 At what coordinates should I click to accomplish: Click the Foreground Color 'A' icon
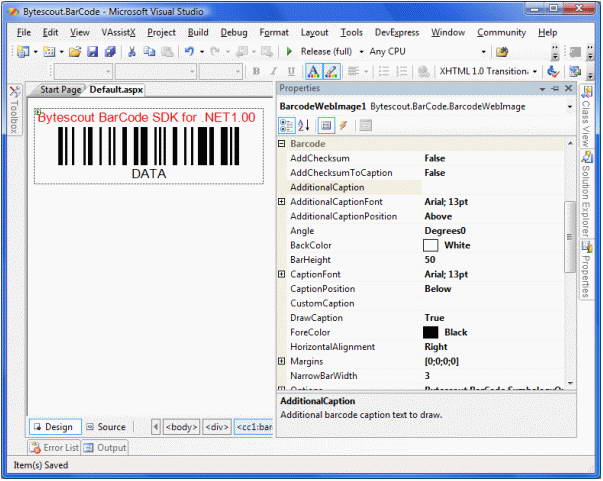tap(313, 72)
